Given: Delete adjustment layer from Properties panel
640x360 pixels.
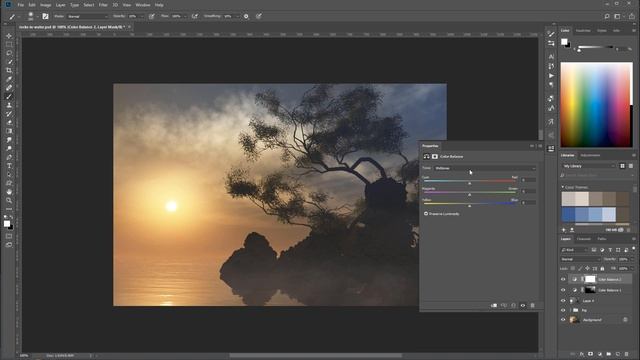Looking at the screenshot, I should tap(532, 305).
